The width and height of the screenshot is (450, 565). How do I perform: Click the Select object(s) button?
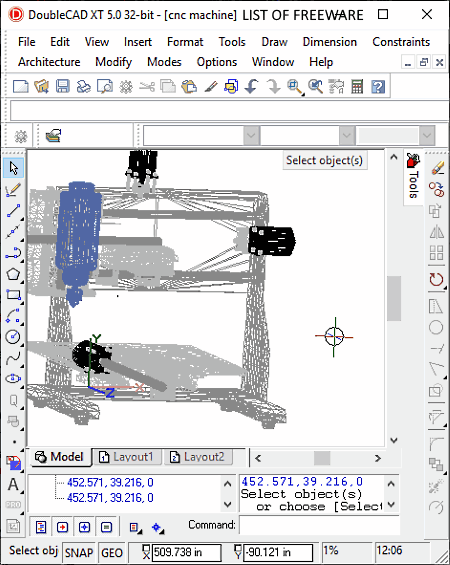(x=325, y=160)
